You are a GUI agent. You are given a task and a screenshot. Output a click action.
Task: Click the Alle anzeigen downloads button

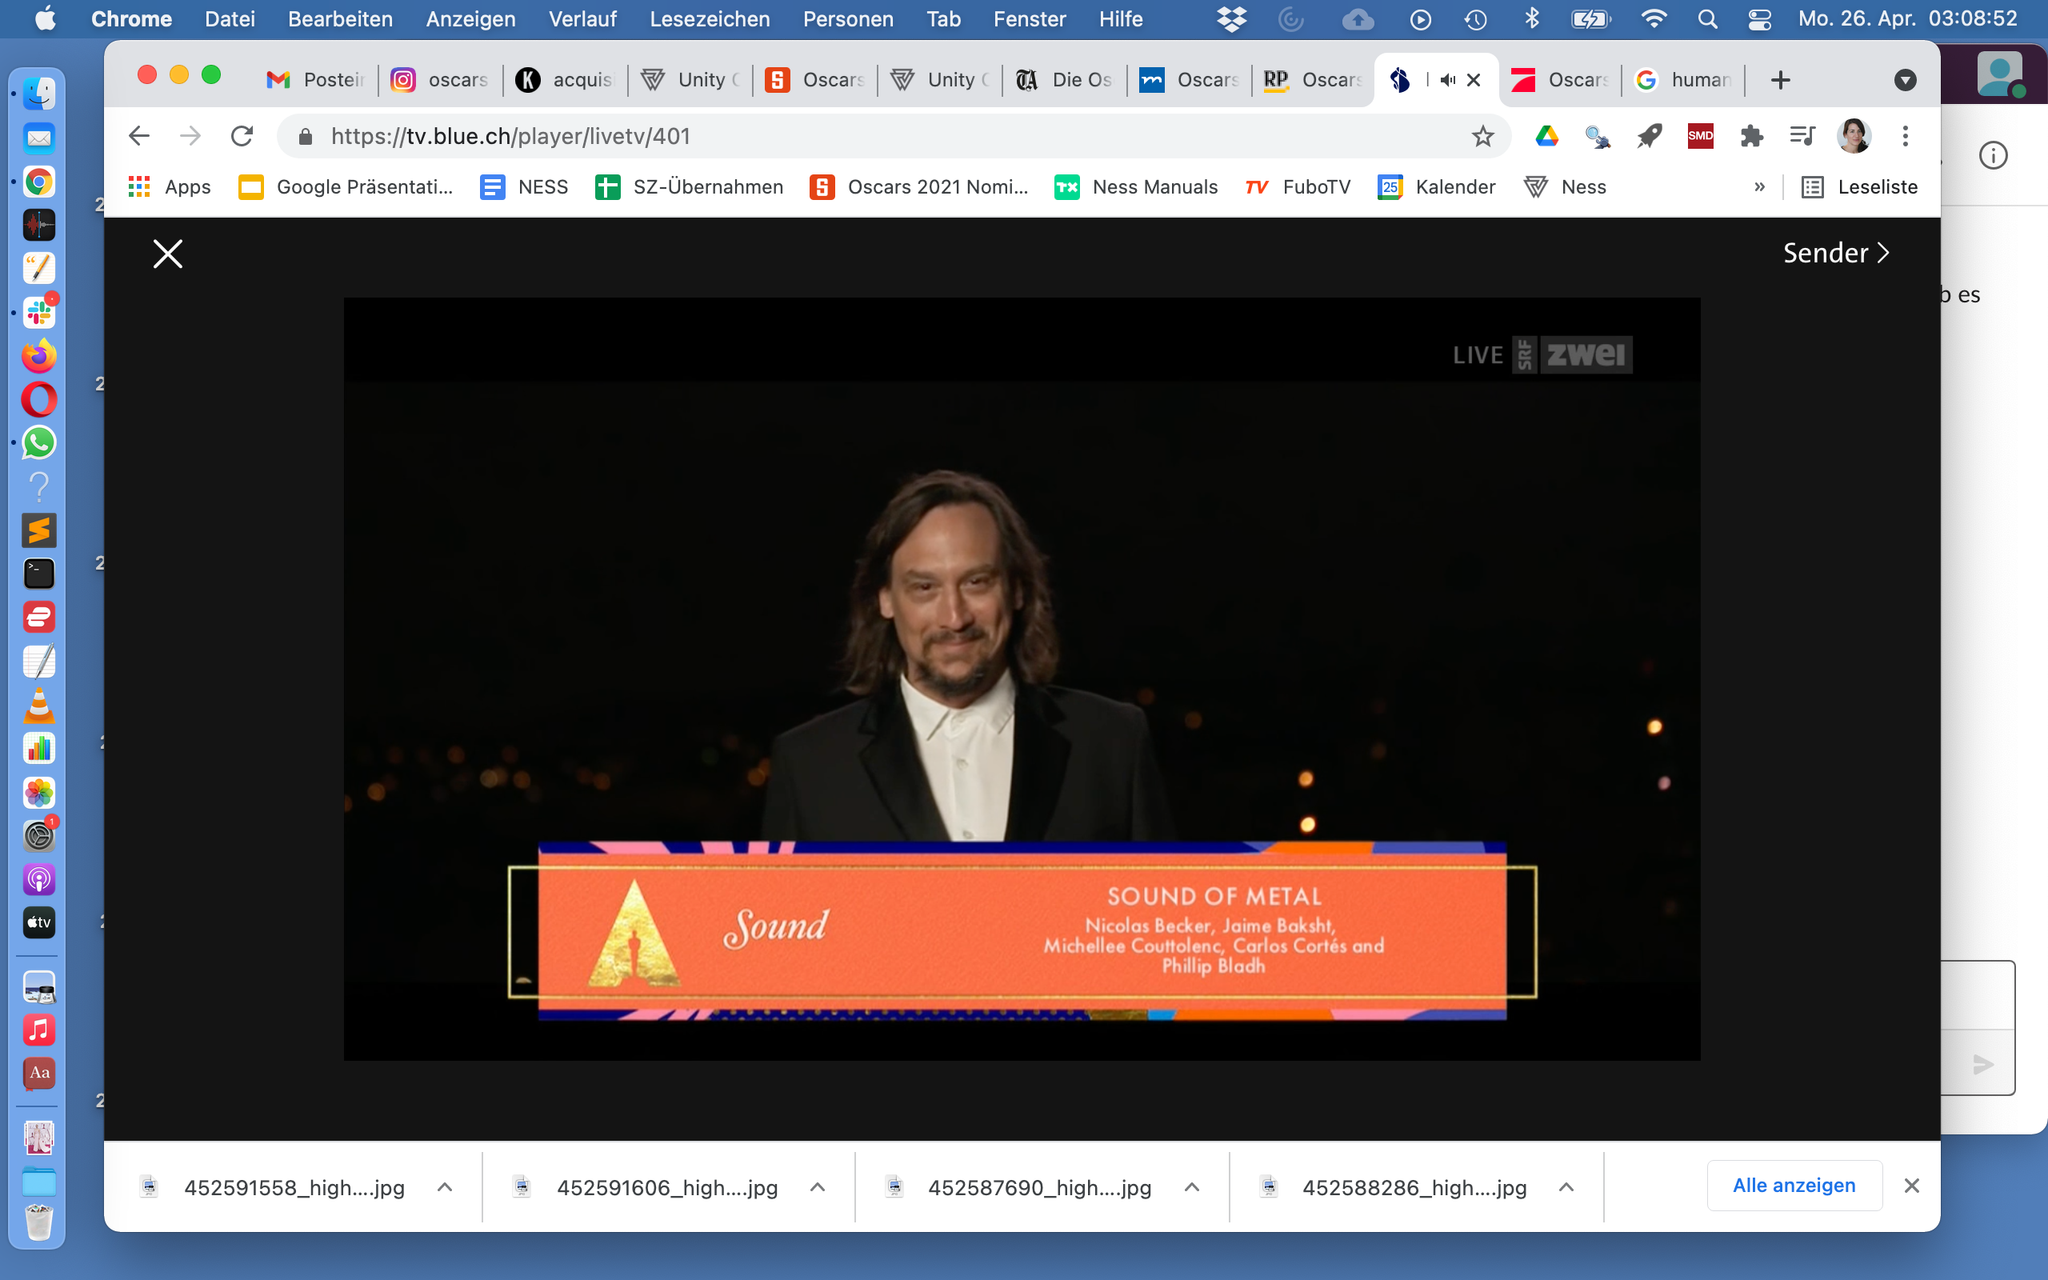point(1794,1186)
